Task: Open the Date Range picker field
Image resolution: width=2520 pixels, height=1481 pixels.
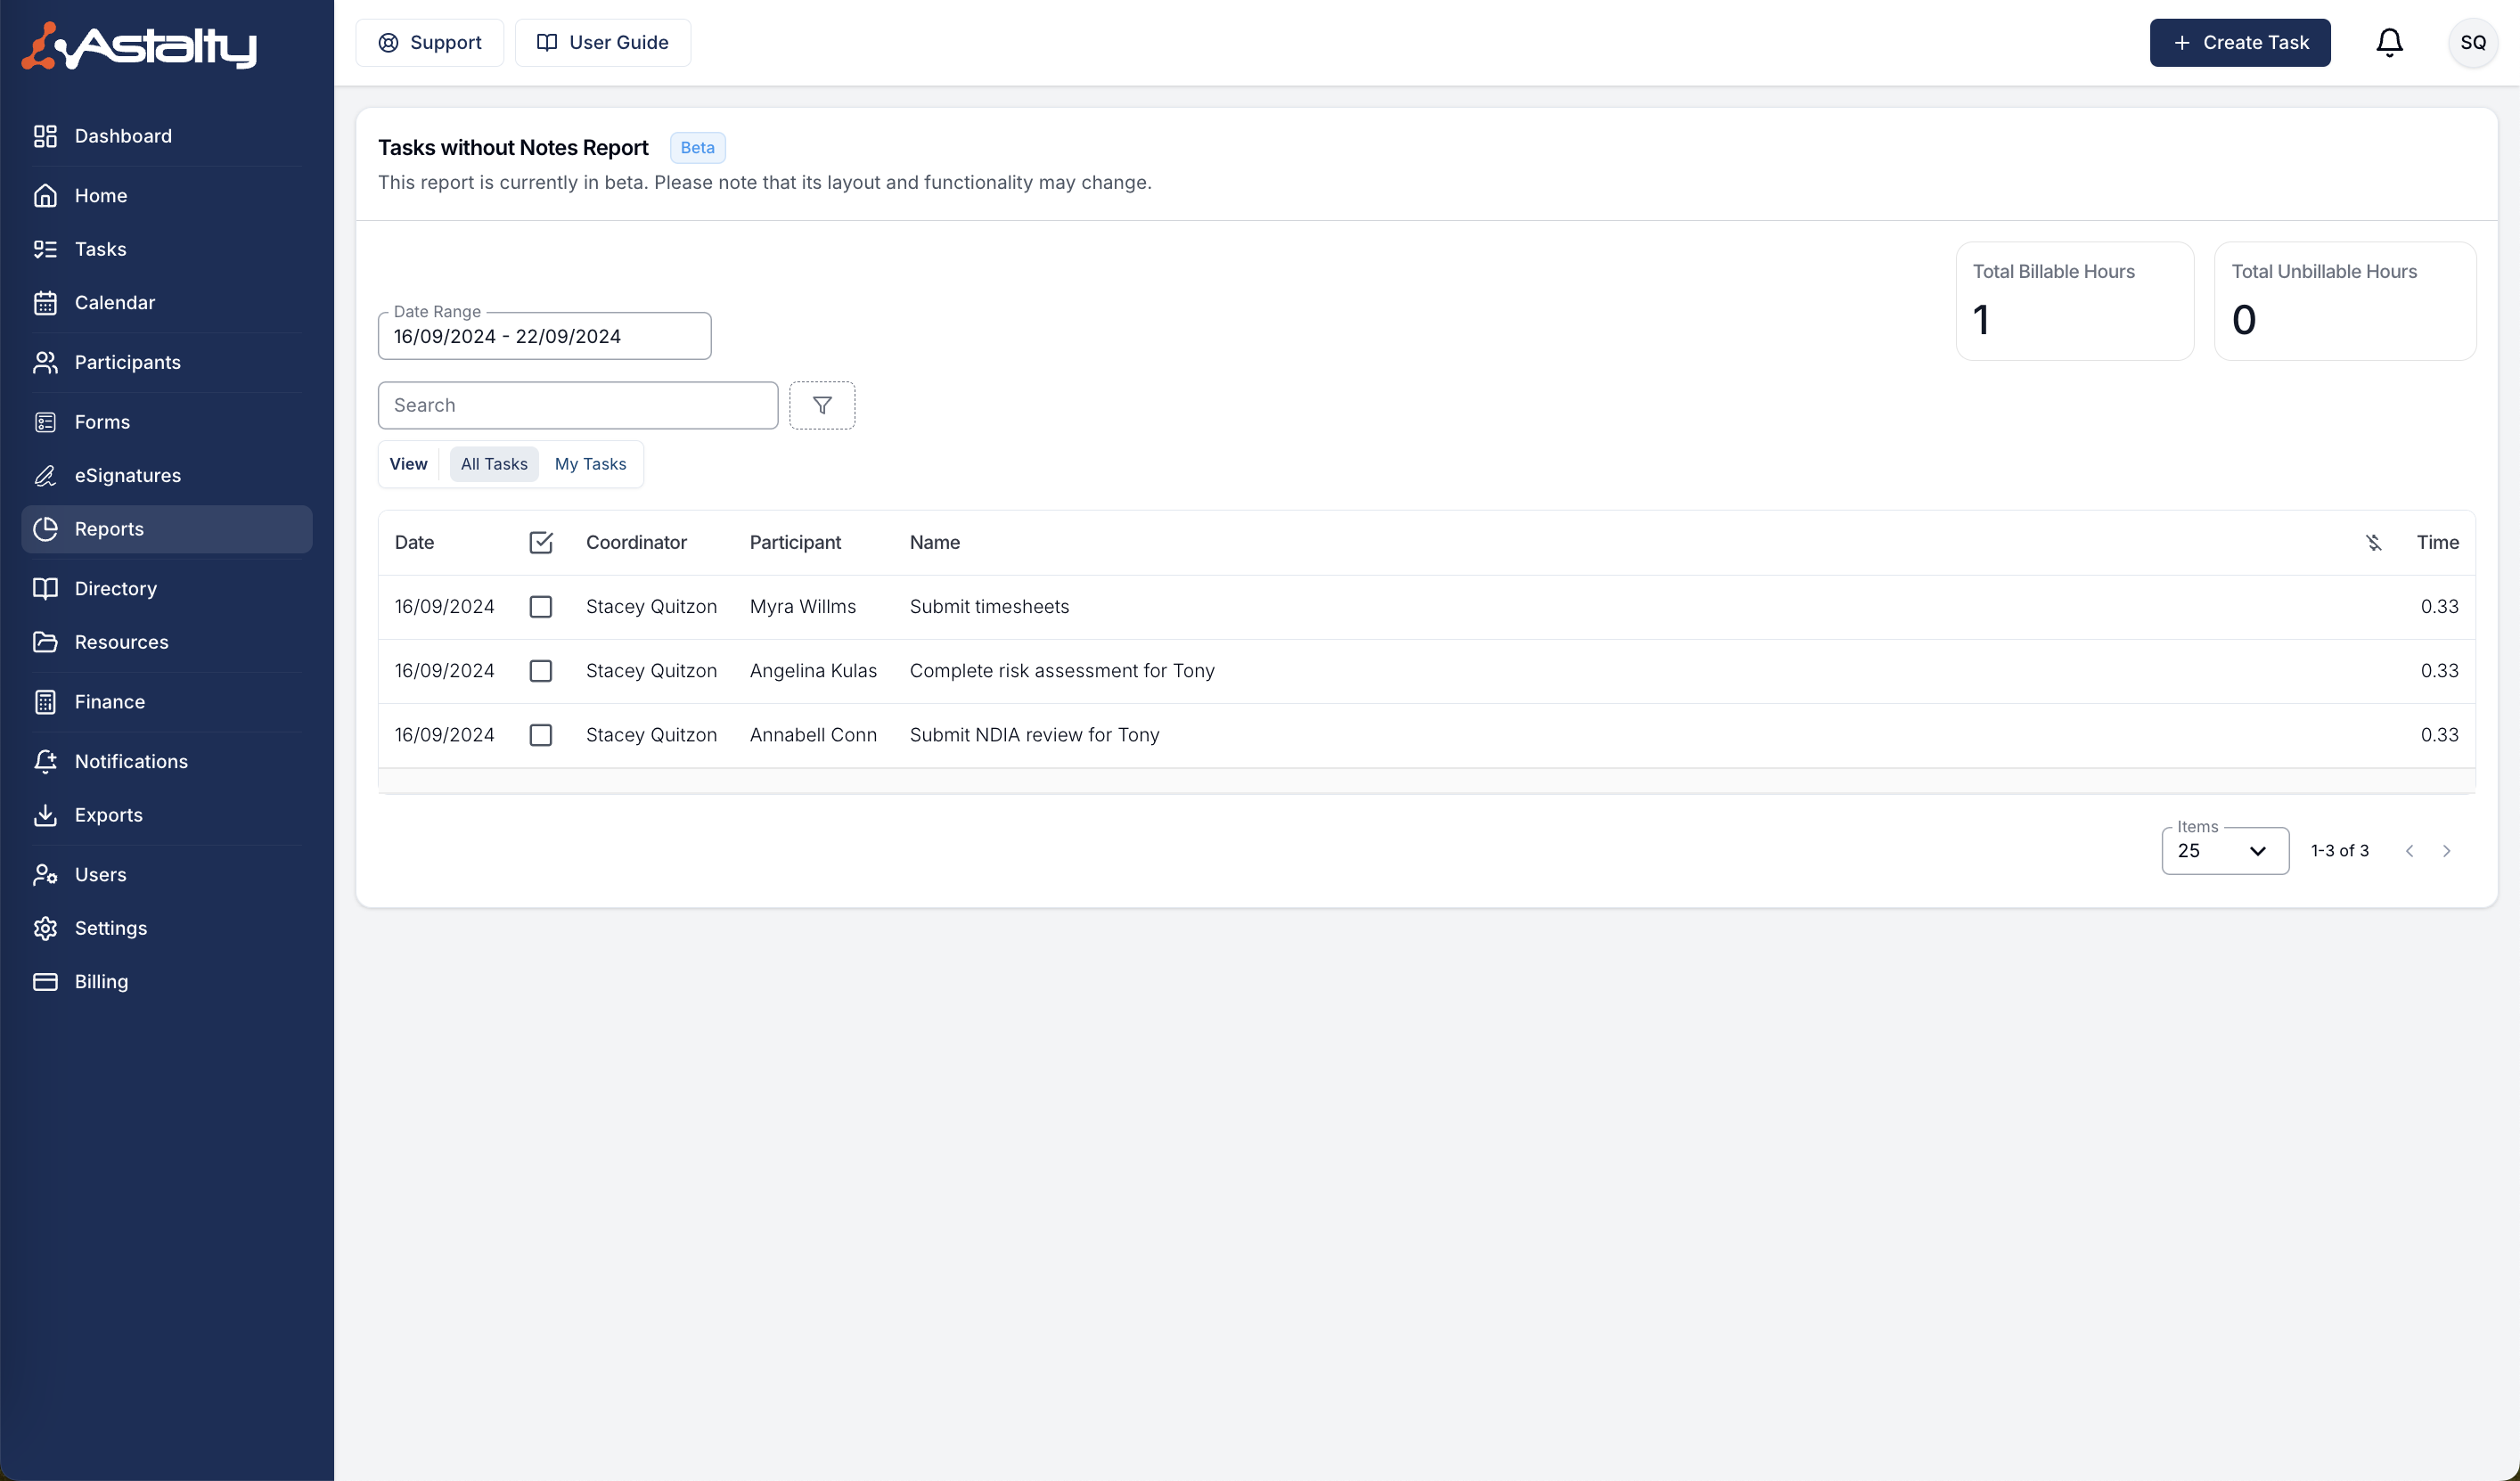Action: (544, 336)
